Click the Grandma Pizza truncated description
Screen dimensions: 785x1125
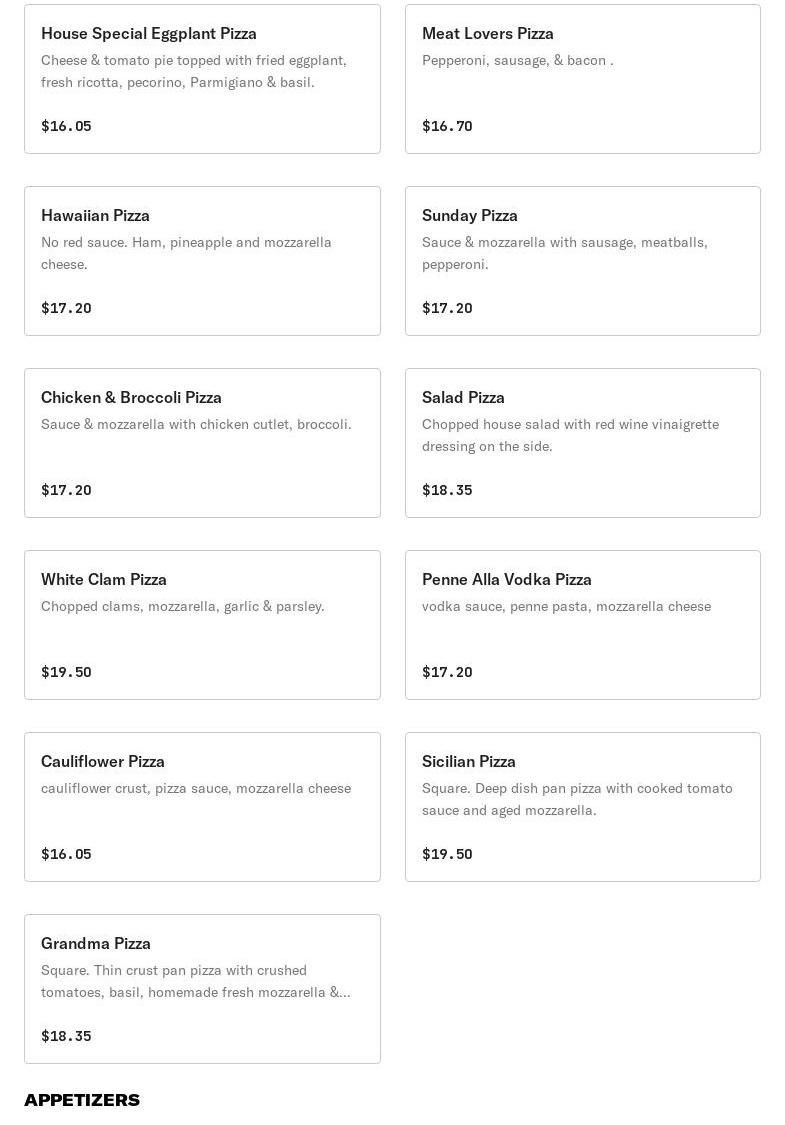[195, 981]
